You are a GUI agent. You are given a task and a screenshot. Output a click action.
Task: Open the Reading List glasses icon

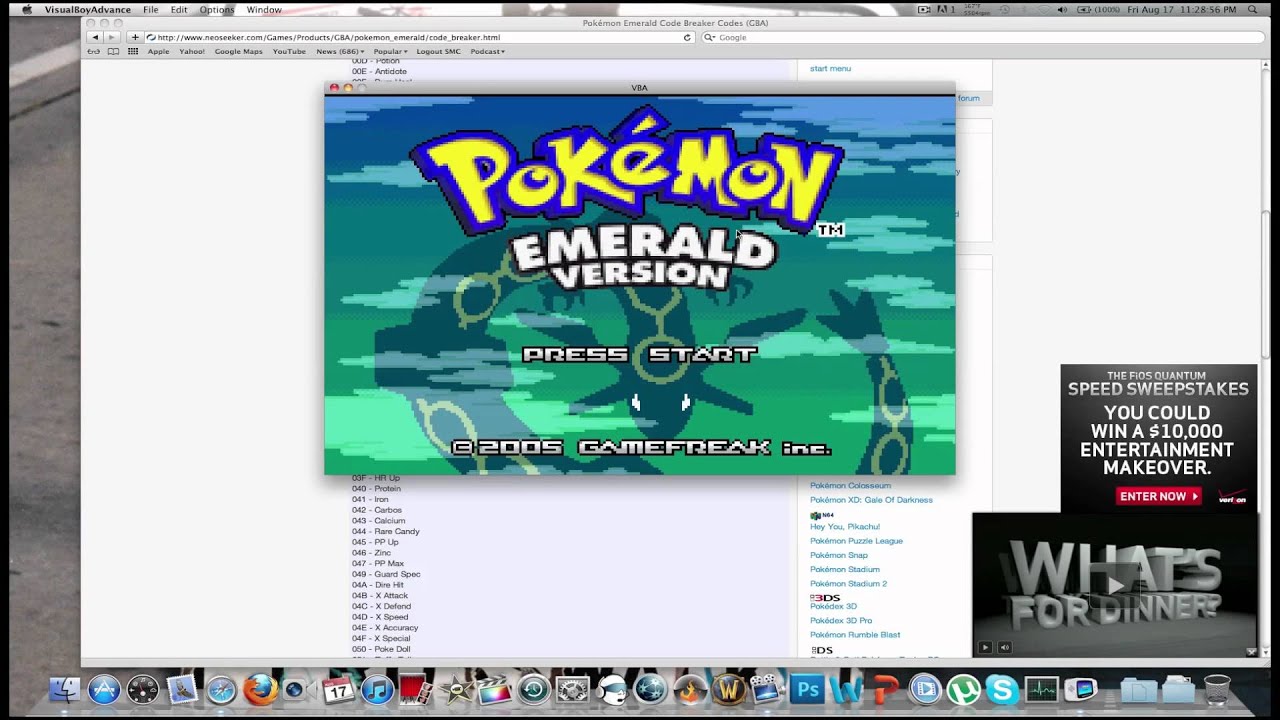(94, 51)
